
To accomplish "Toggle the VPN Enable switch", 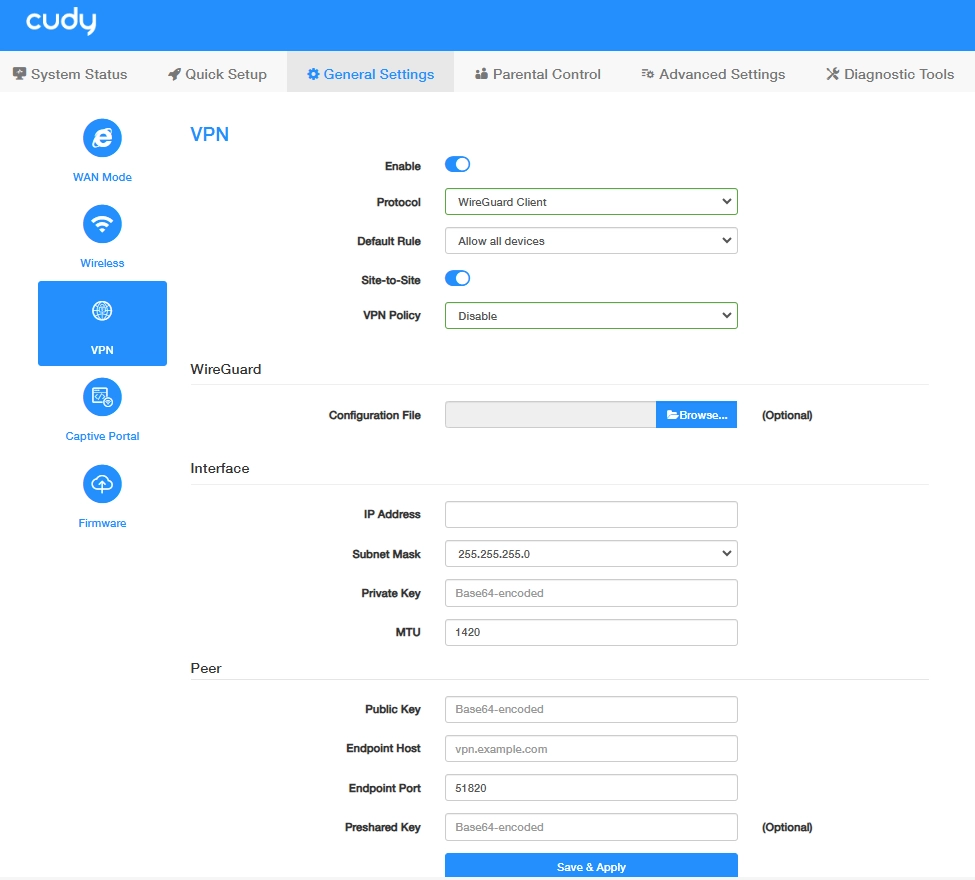I will point(457,164).
